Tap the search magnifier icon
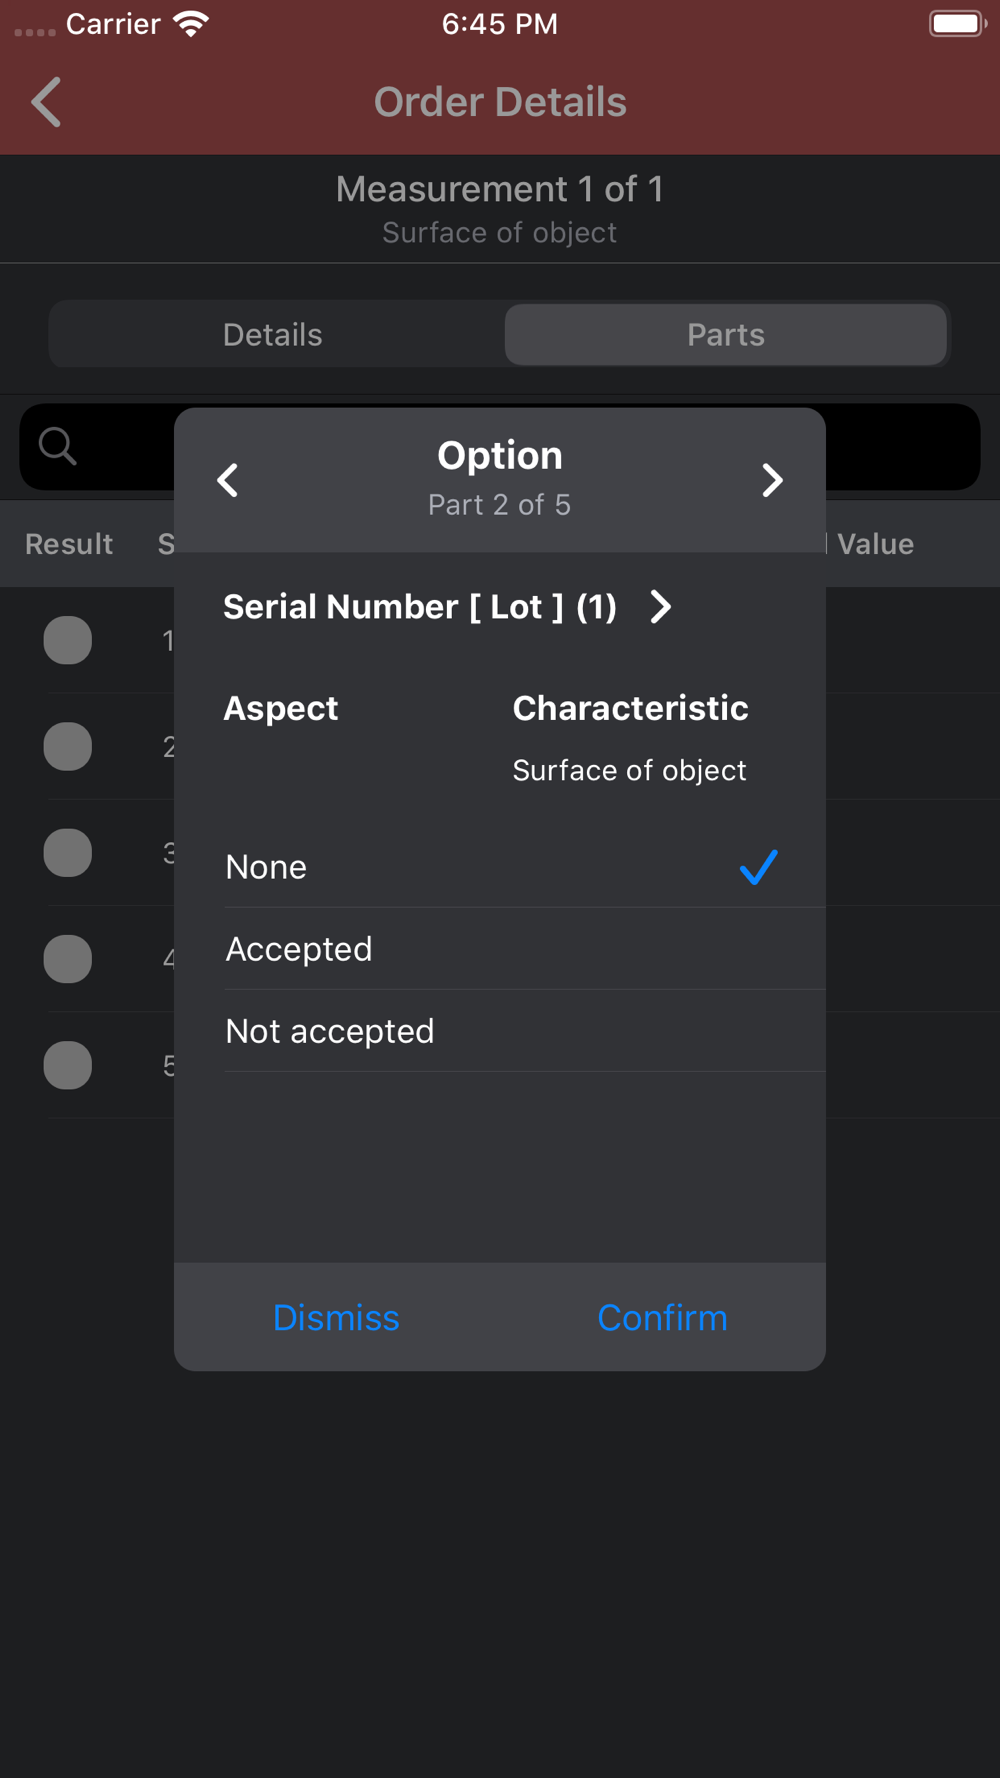1000x1778 pixels. coord(58,446)
